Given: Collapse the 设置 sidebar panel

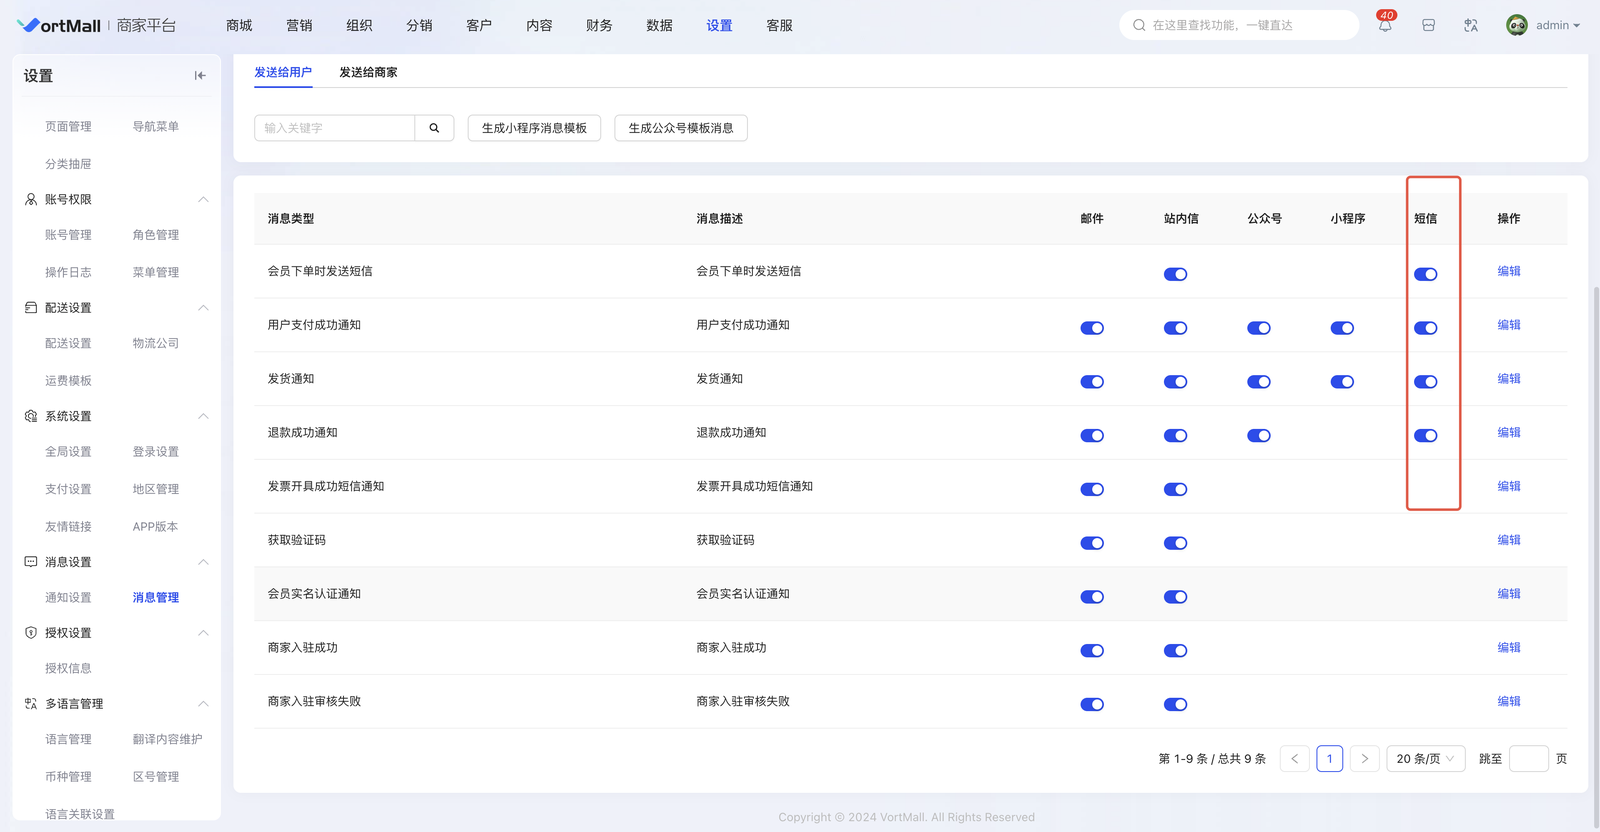Looking at the screenshot, I should tap(200, 76).
